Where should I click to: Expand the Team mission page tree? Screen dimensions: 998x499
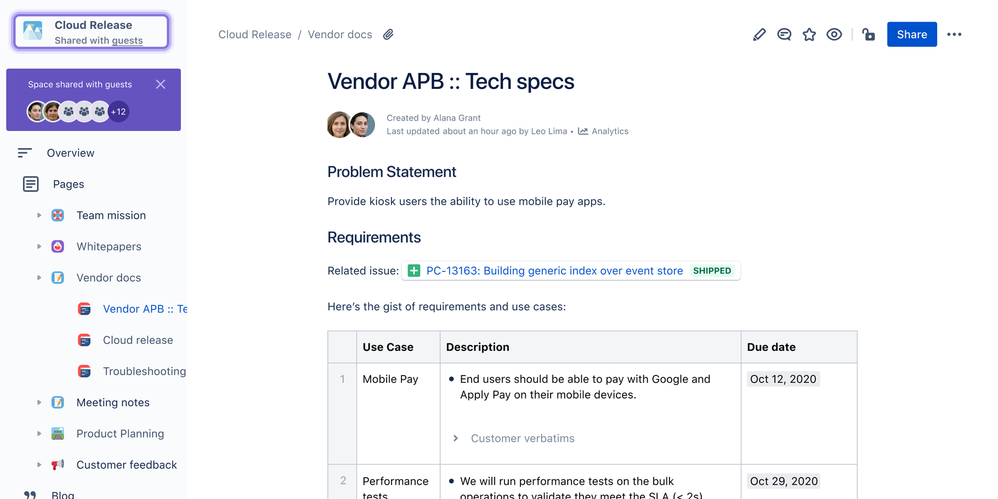(39, 216)
